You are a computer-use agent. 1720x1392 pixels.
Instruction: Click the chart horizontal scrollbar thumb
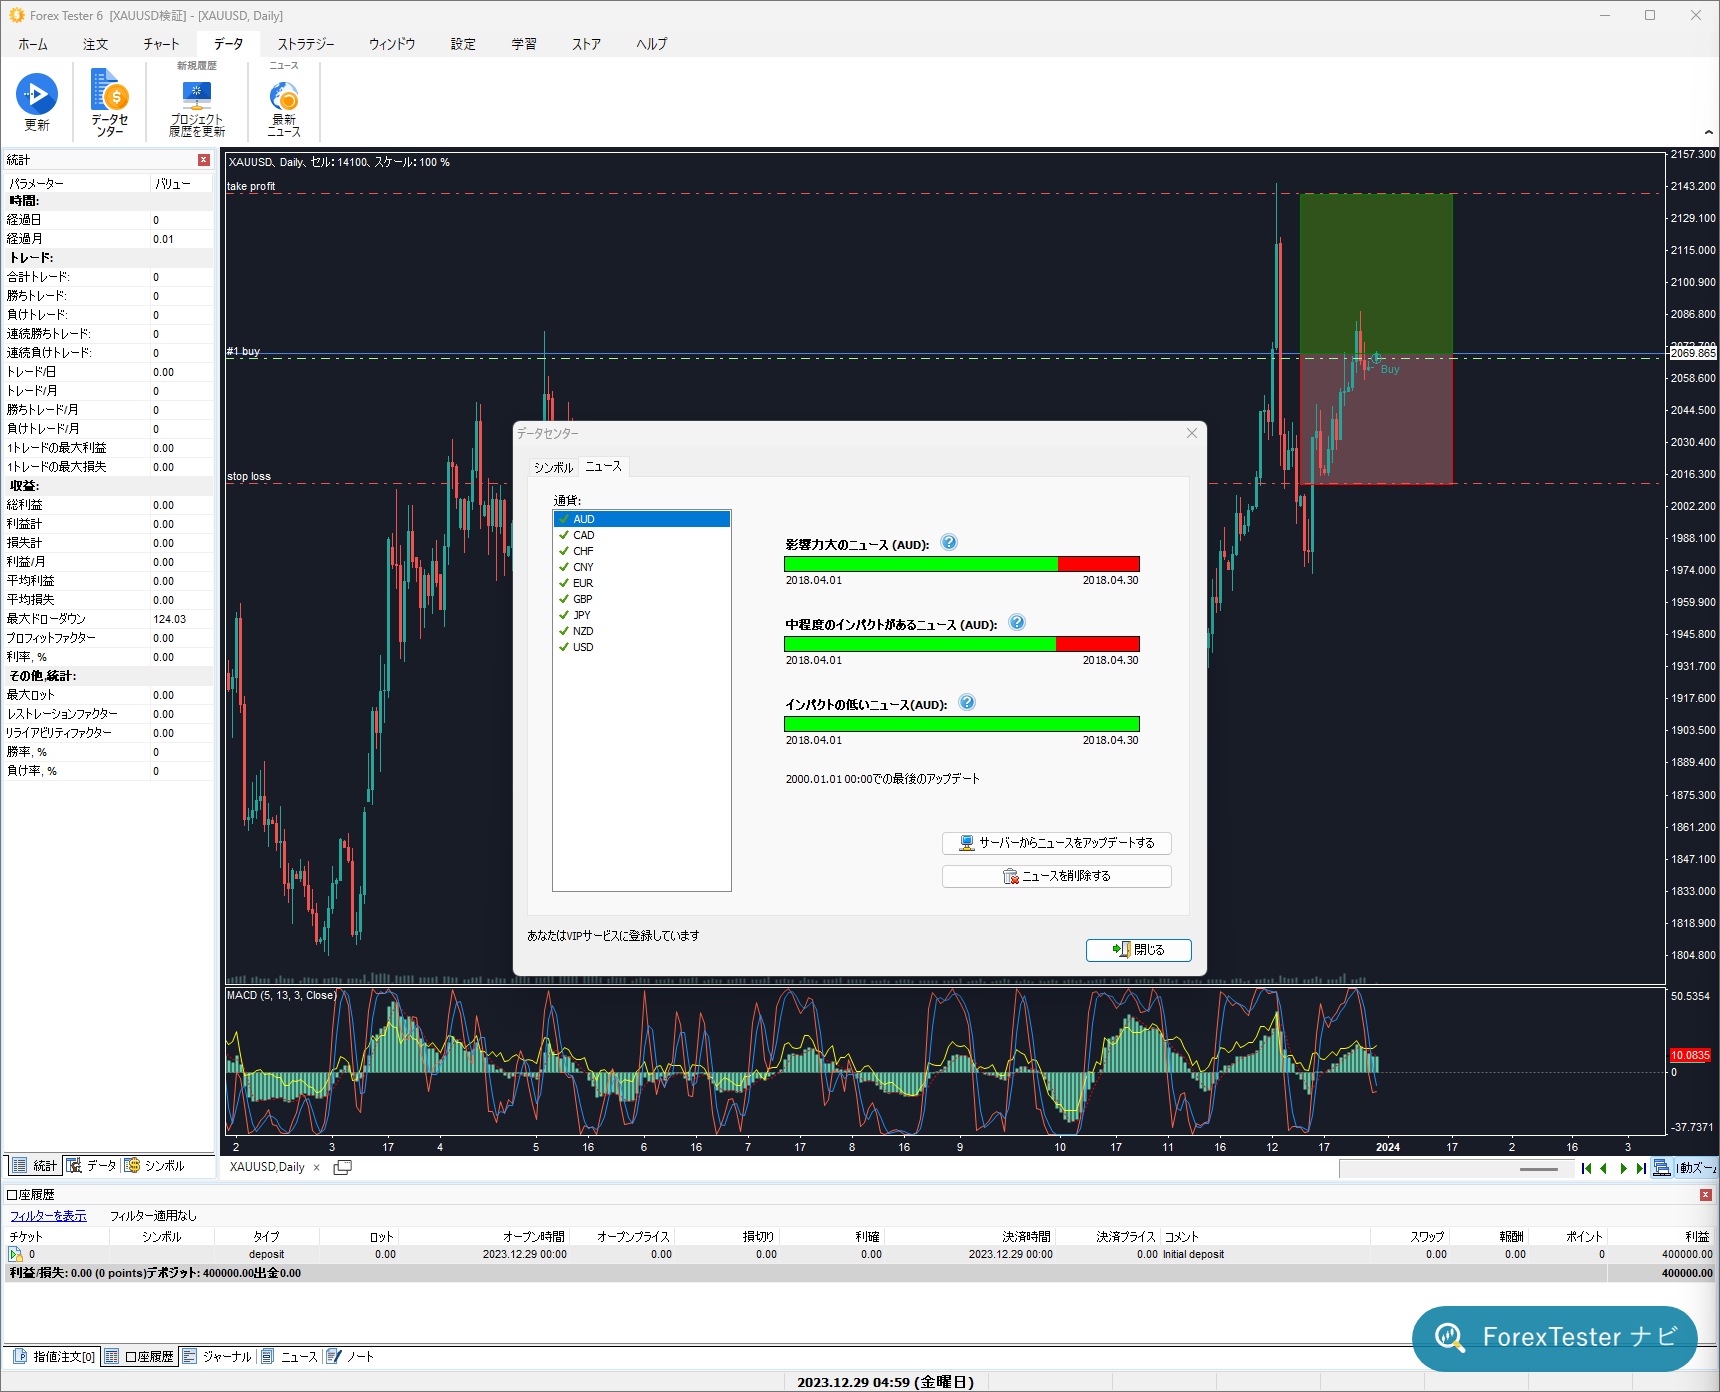pyautogui.click(x=1539, y=1169)
